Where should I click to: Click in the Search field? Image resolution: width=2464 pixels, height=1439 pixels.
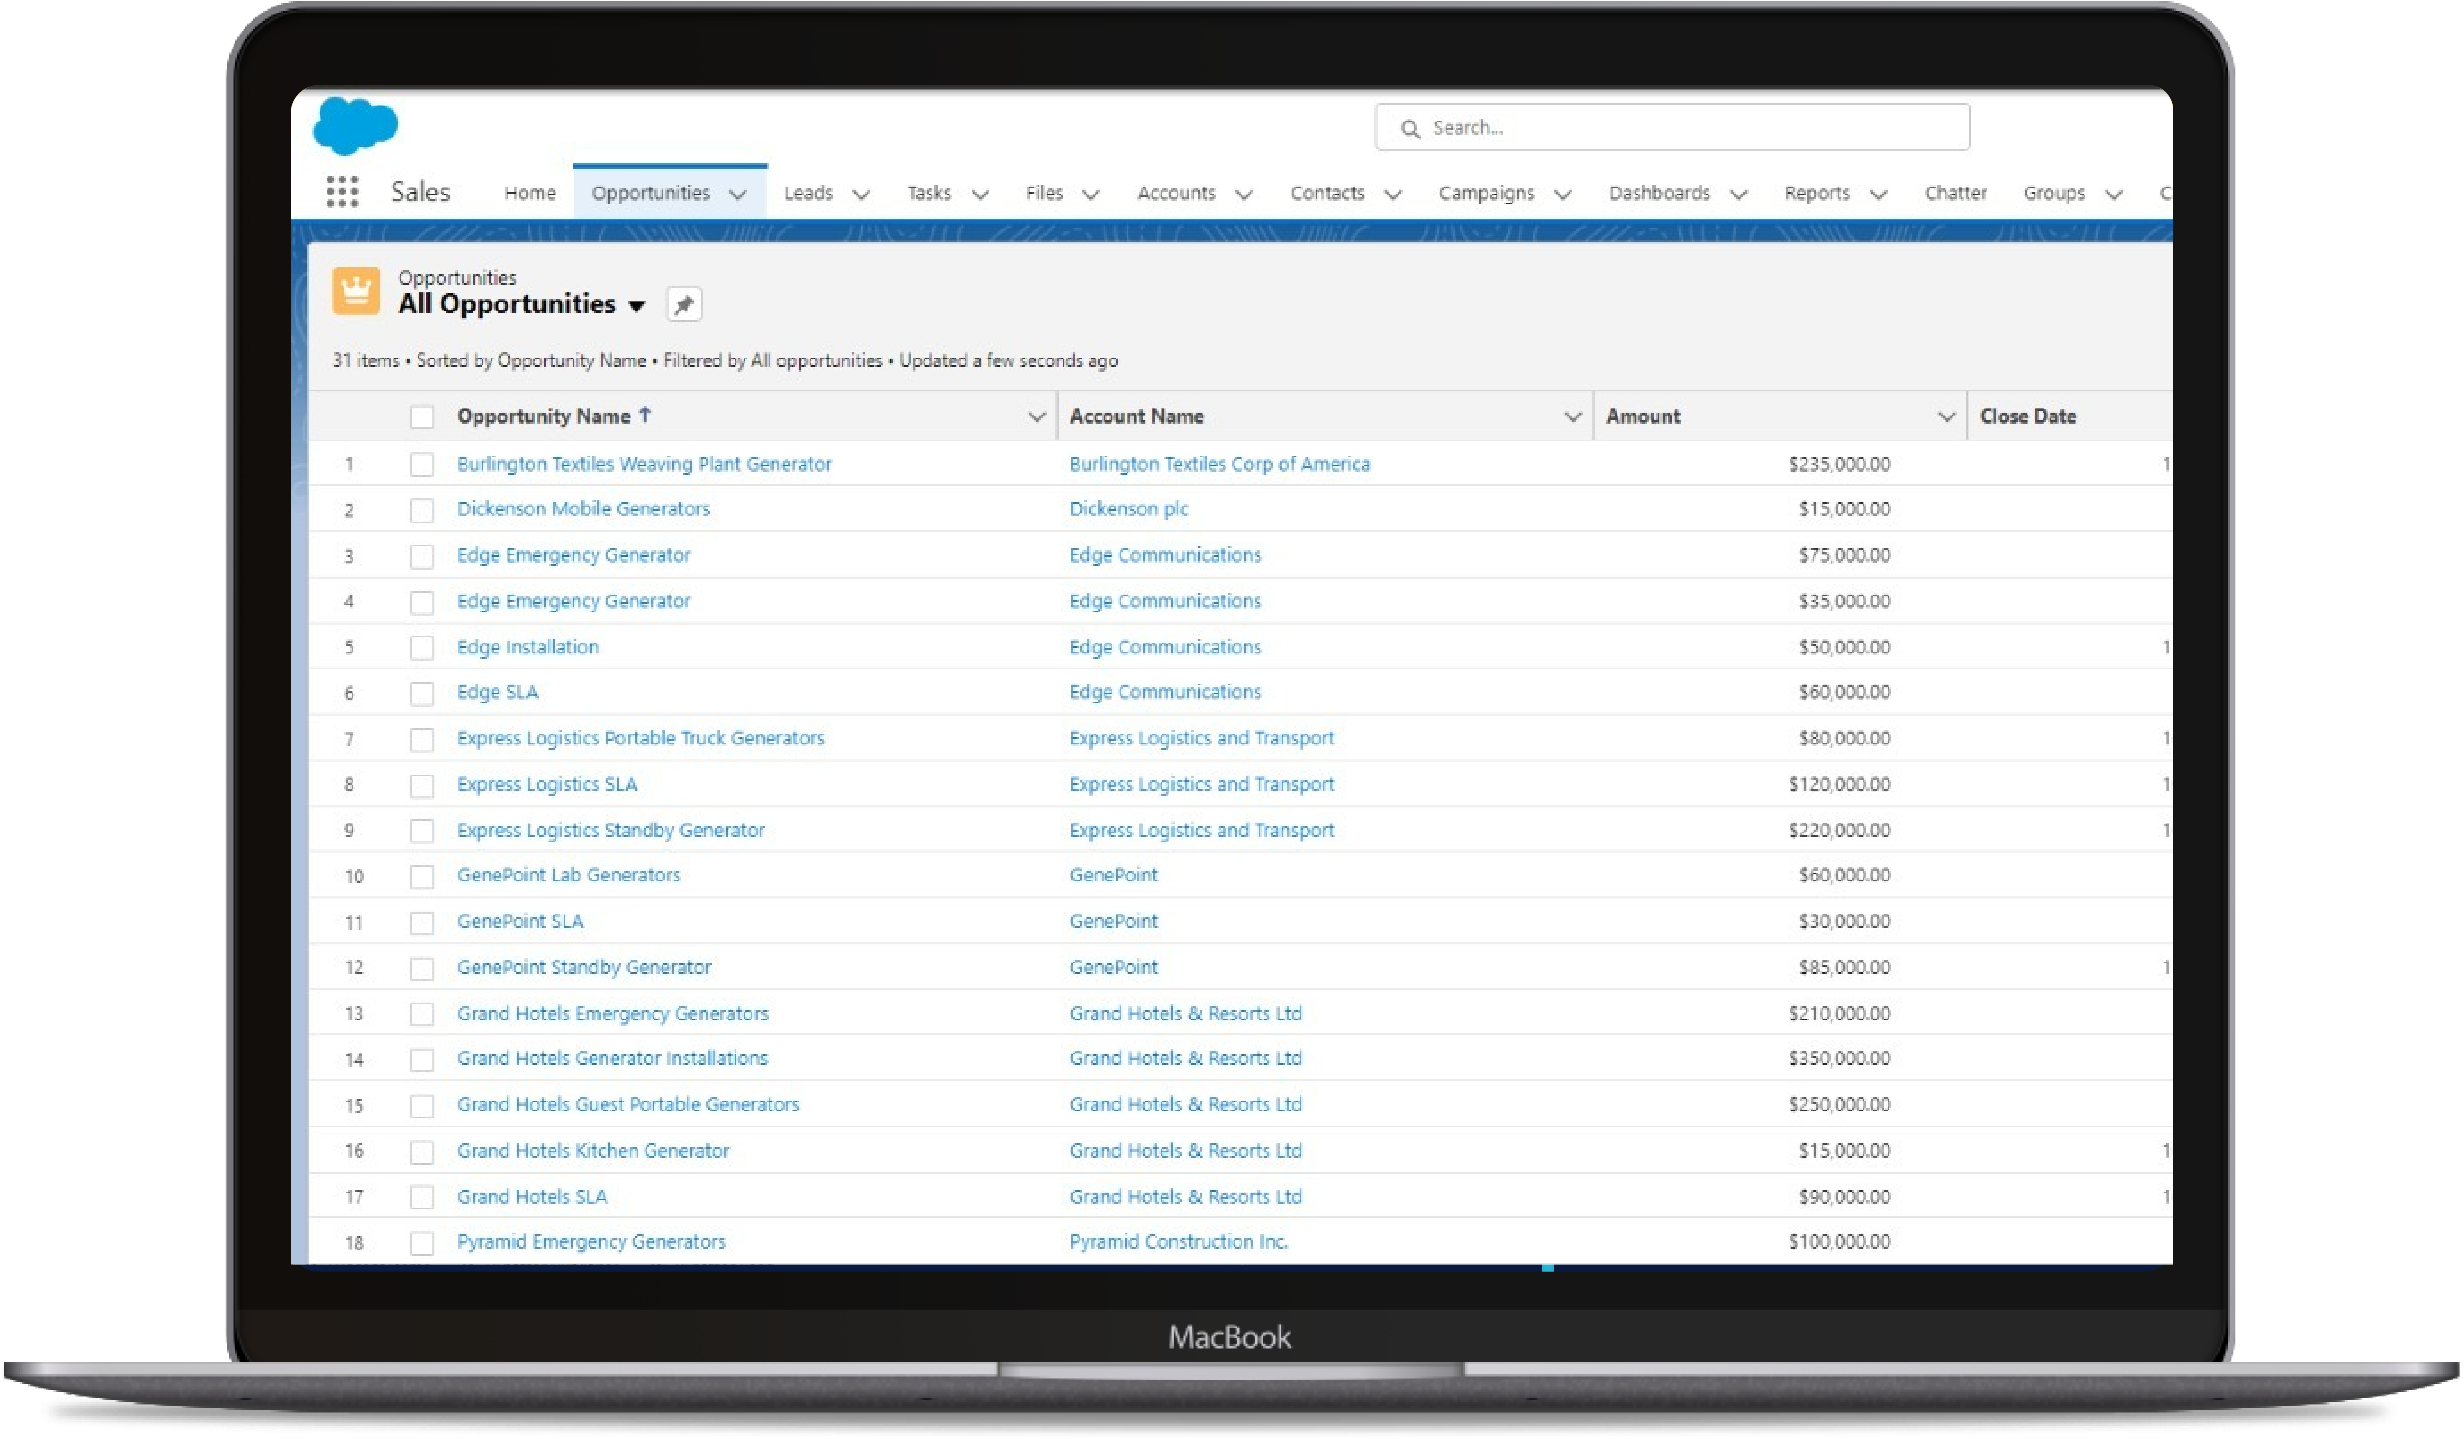pos(1672,128)
